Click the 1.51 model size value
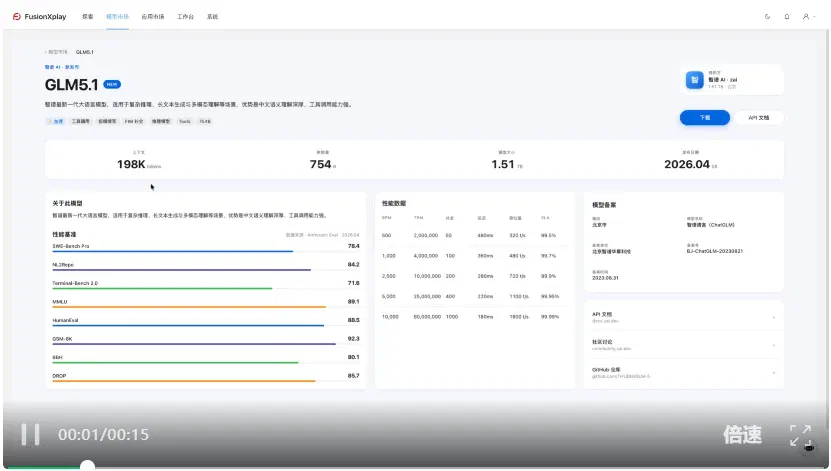 [x=502, y=164]
